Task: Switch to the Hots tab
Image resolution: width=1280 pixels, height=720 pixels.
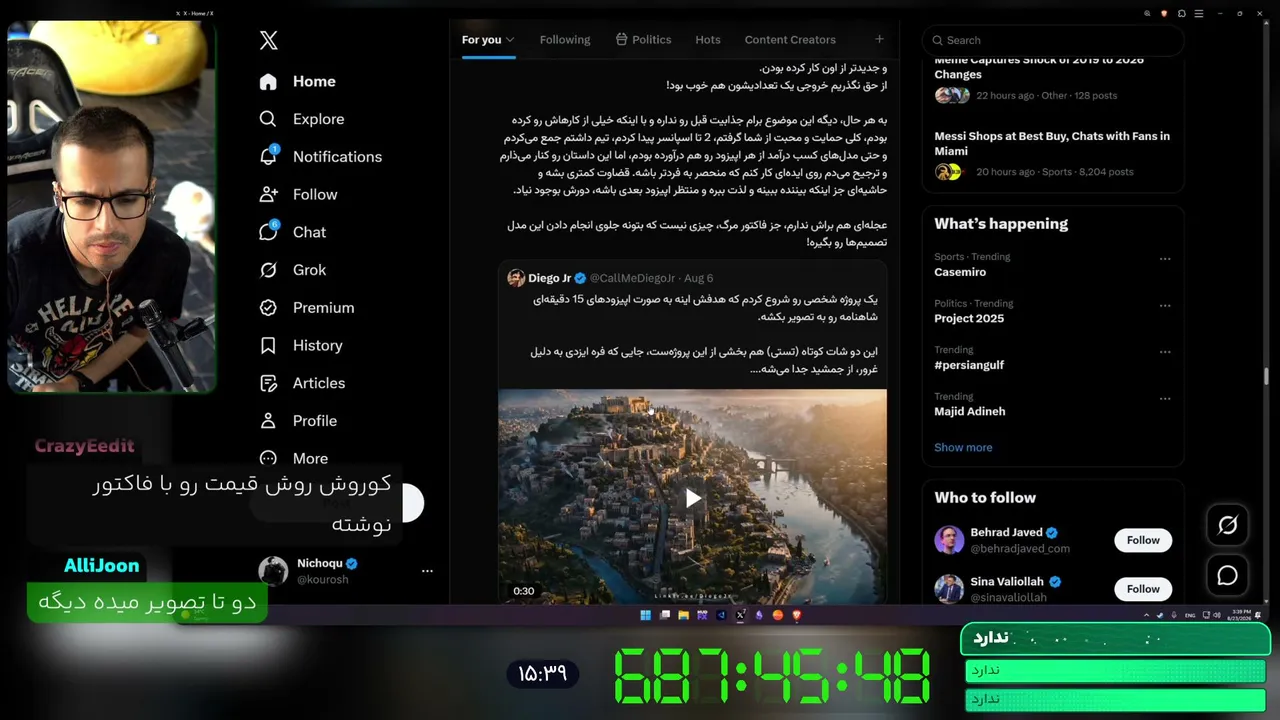Action: 708,40
